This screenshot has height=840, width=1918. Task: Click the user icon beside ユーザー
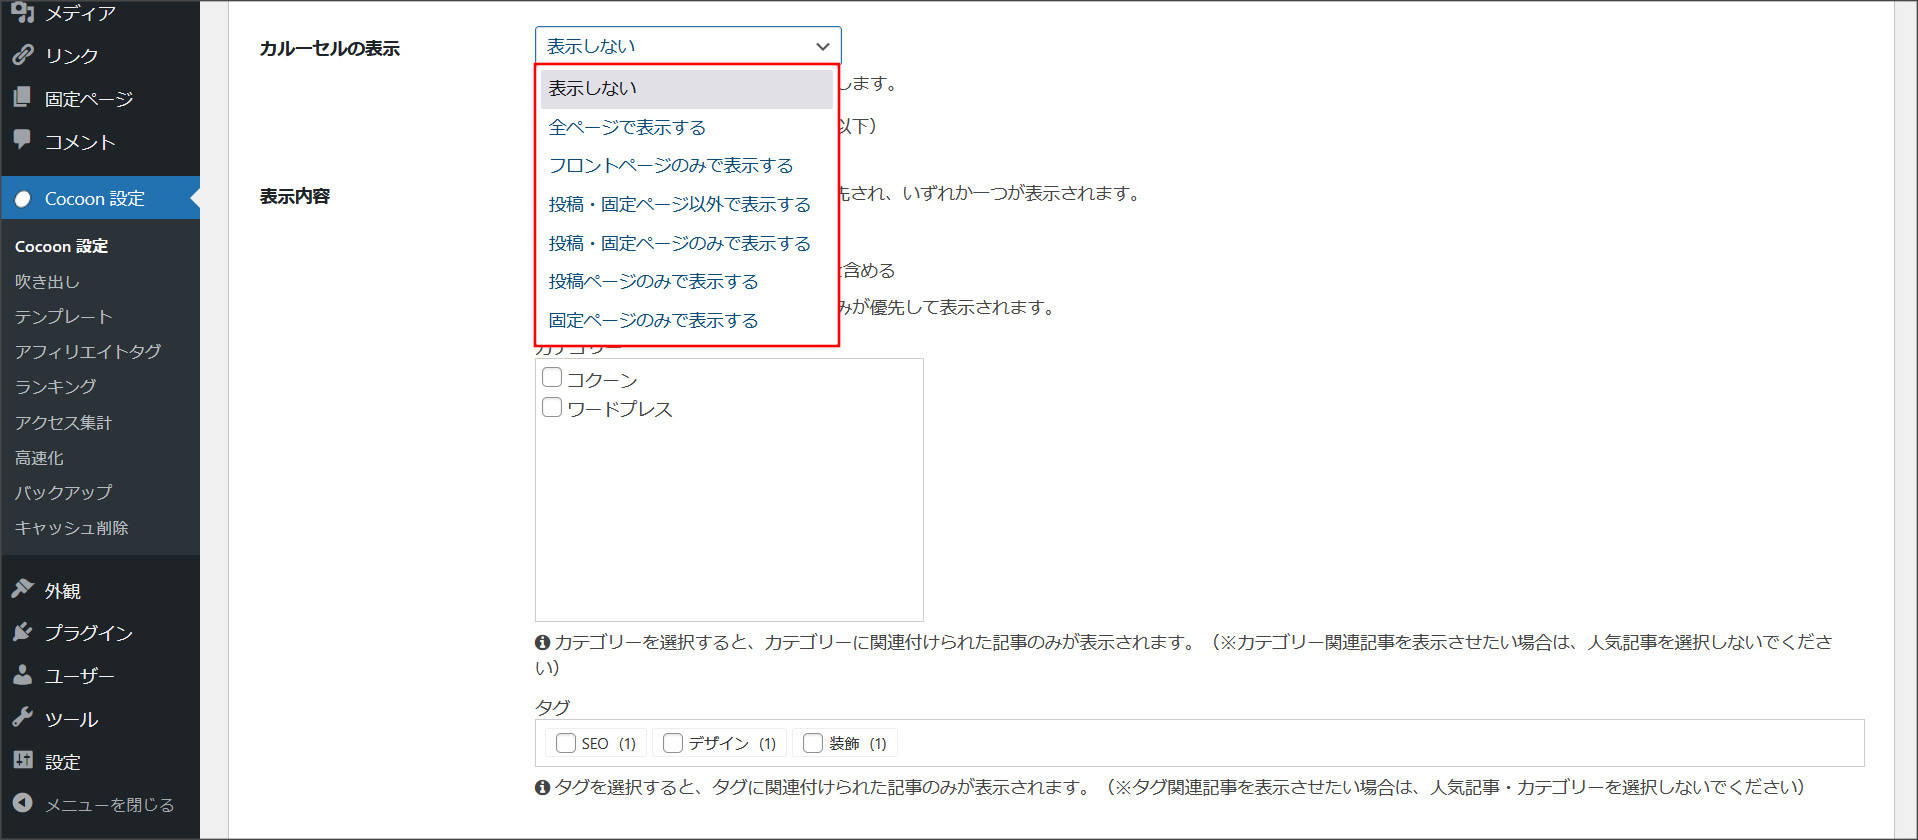[x=23, y=675]
